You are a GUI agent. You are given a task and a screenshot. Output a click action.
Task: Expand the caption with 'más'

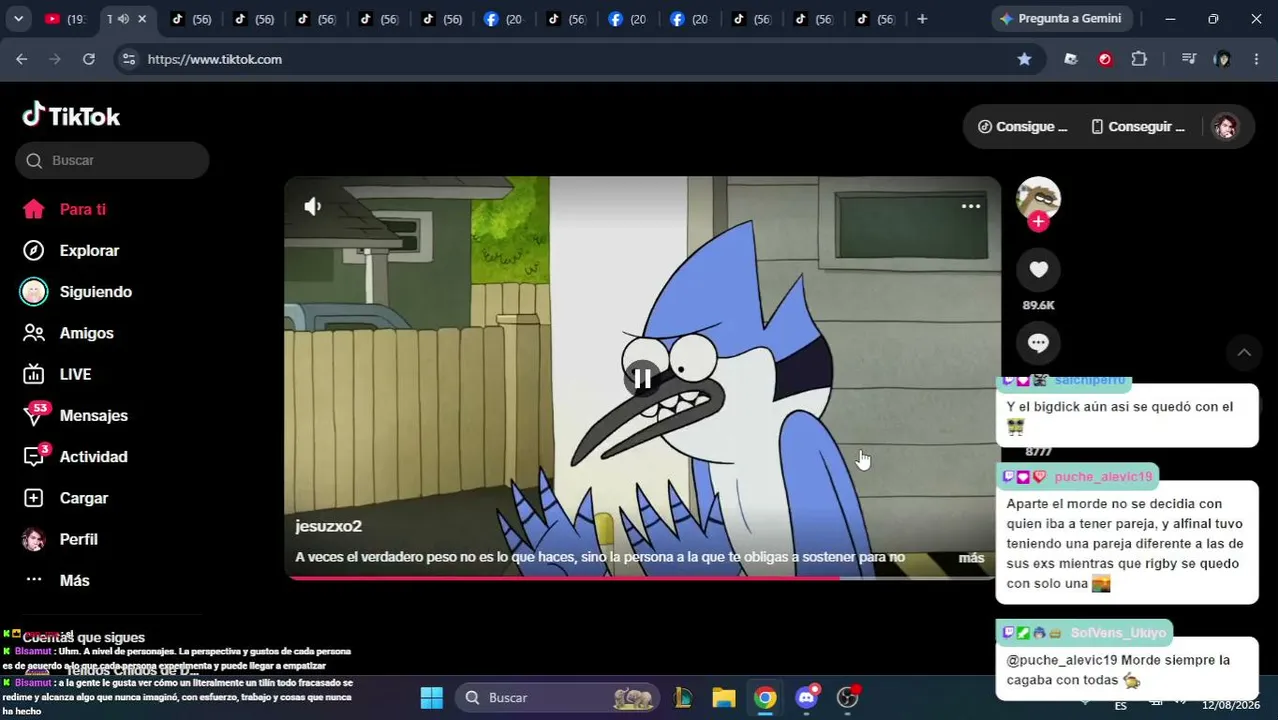[971, 558]
